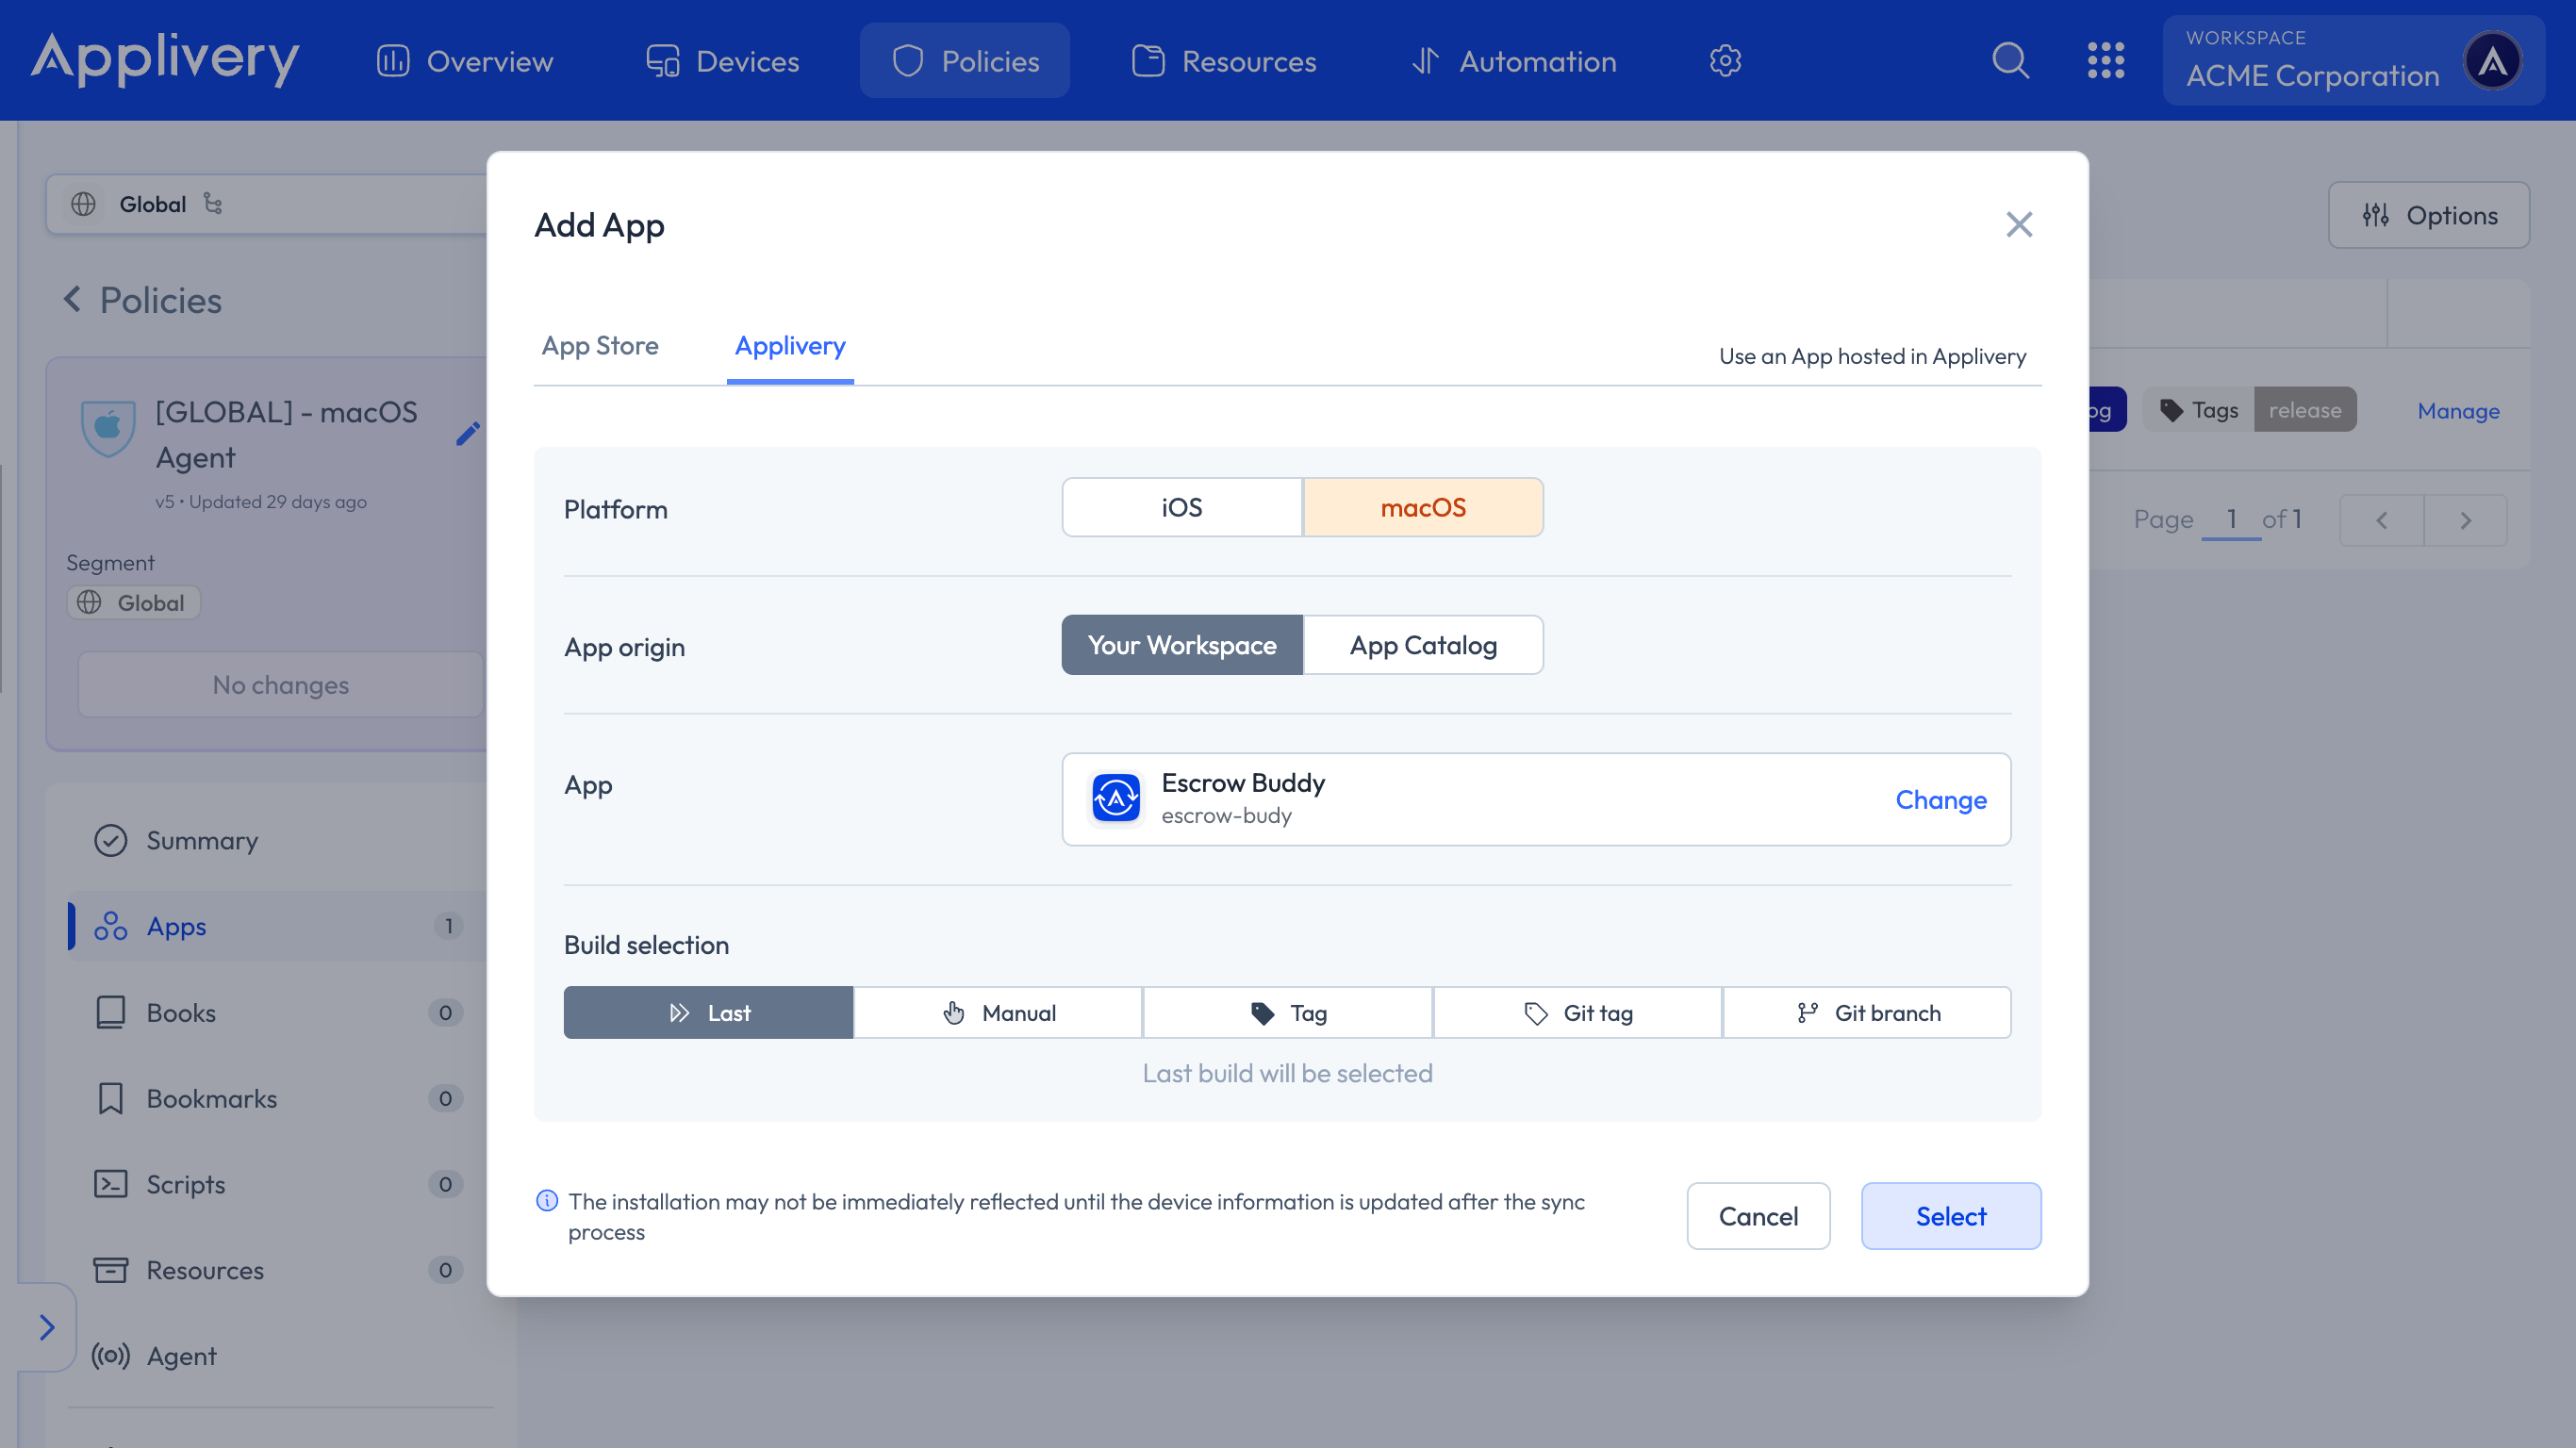Image resolution: width=2576 pixels, height=1448 pixels.
Task: Click Change to pick a different app
Action: pos(1940,799)
